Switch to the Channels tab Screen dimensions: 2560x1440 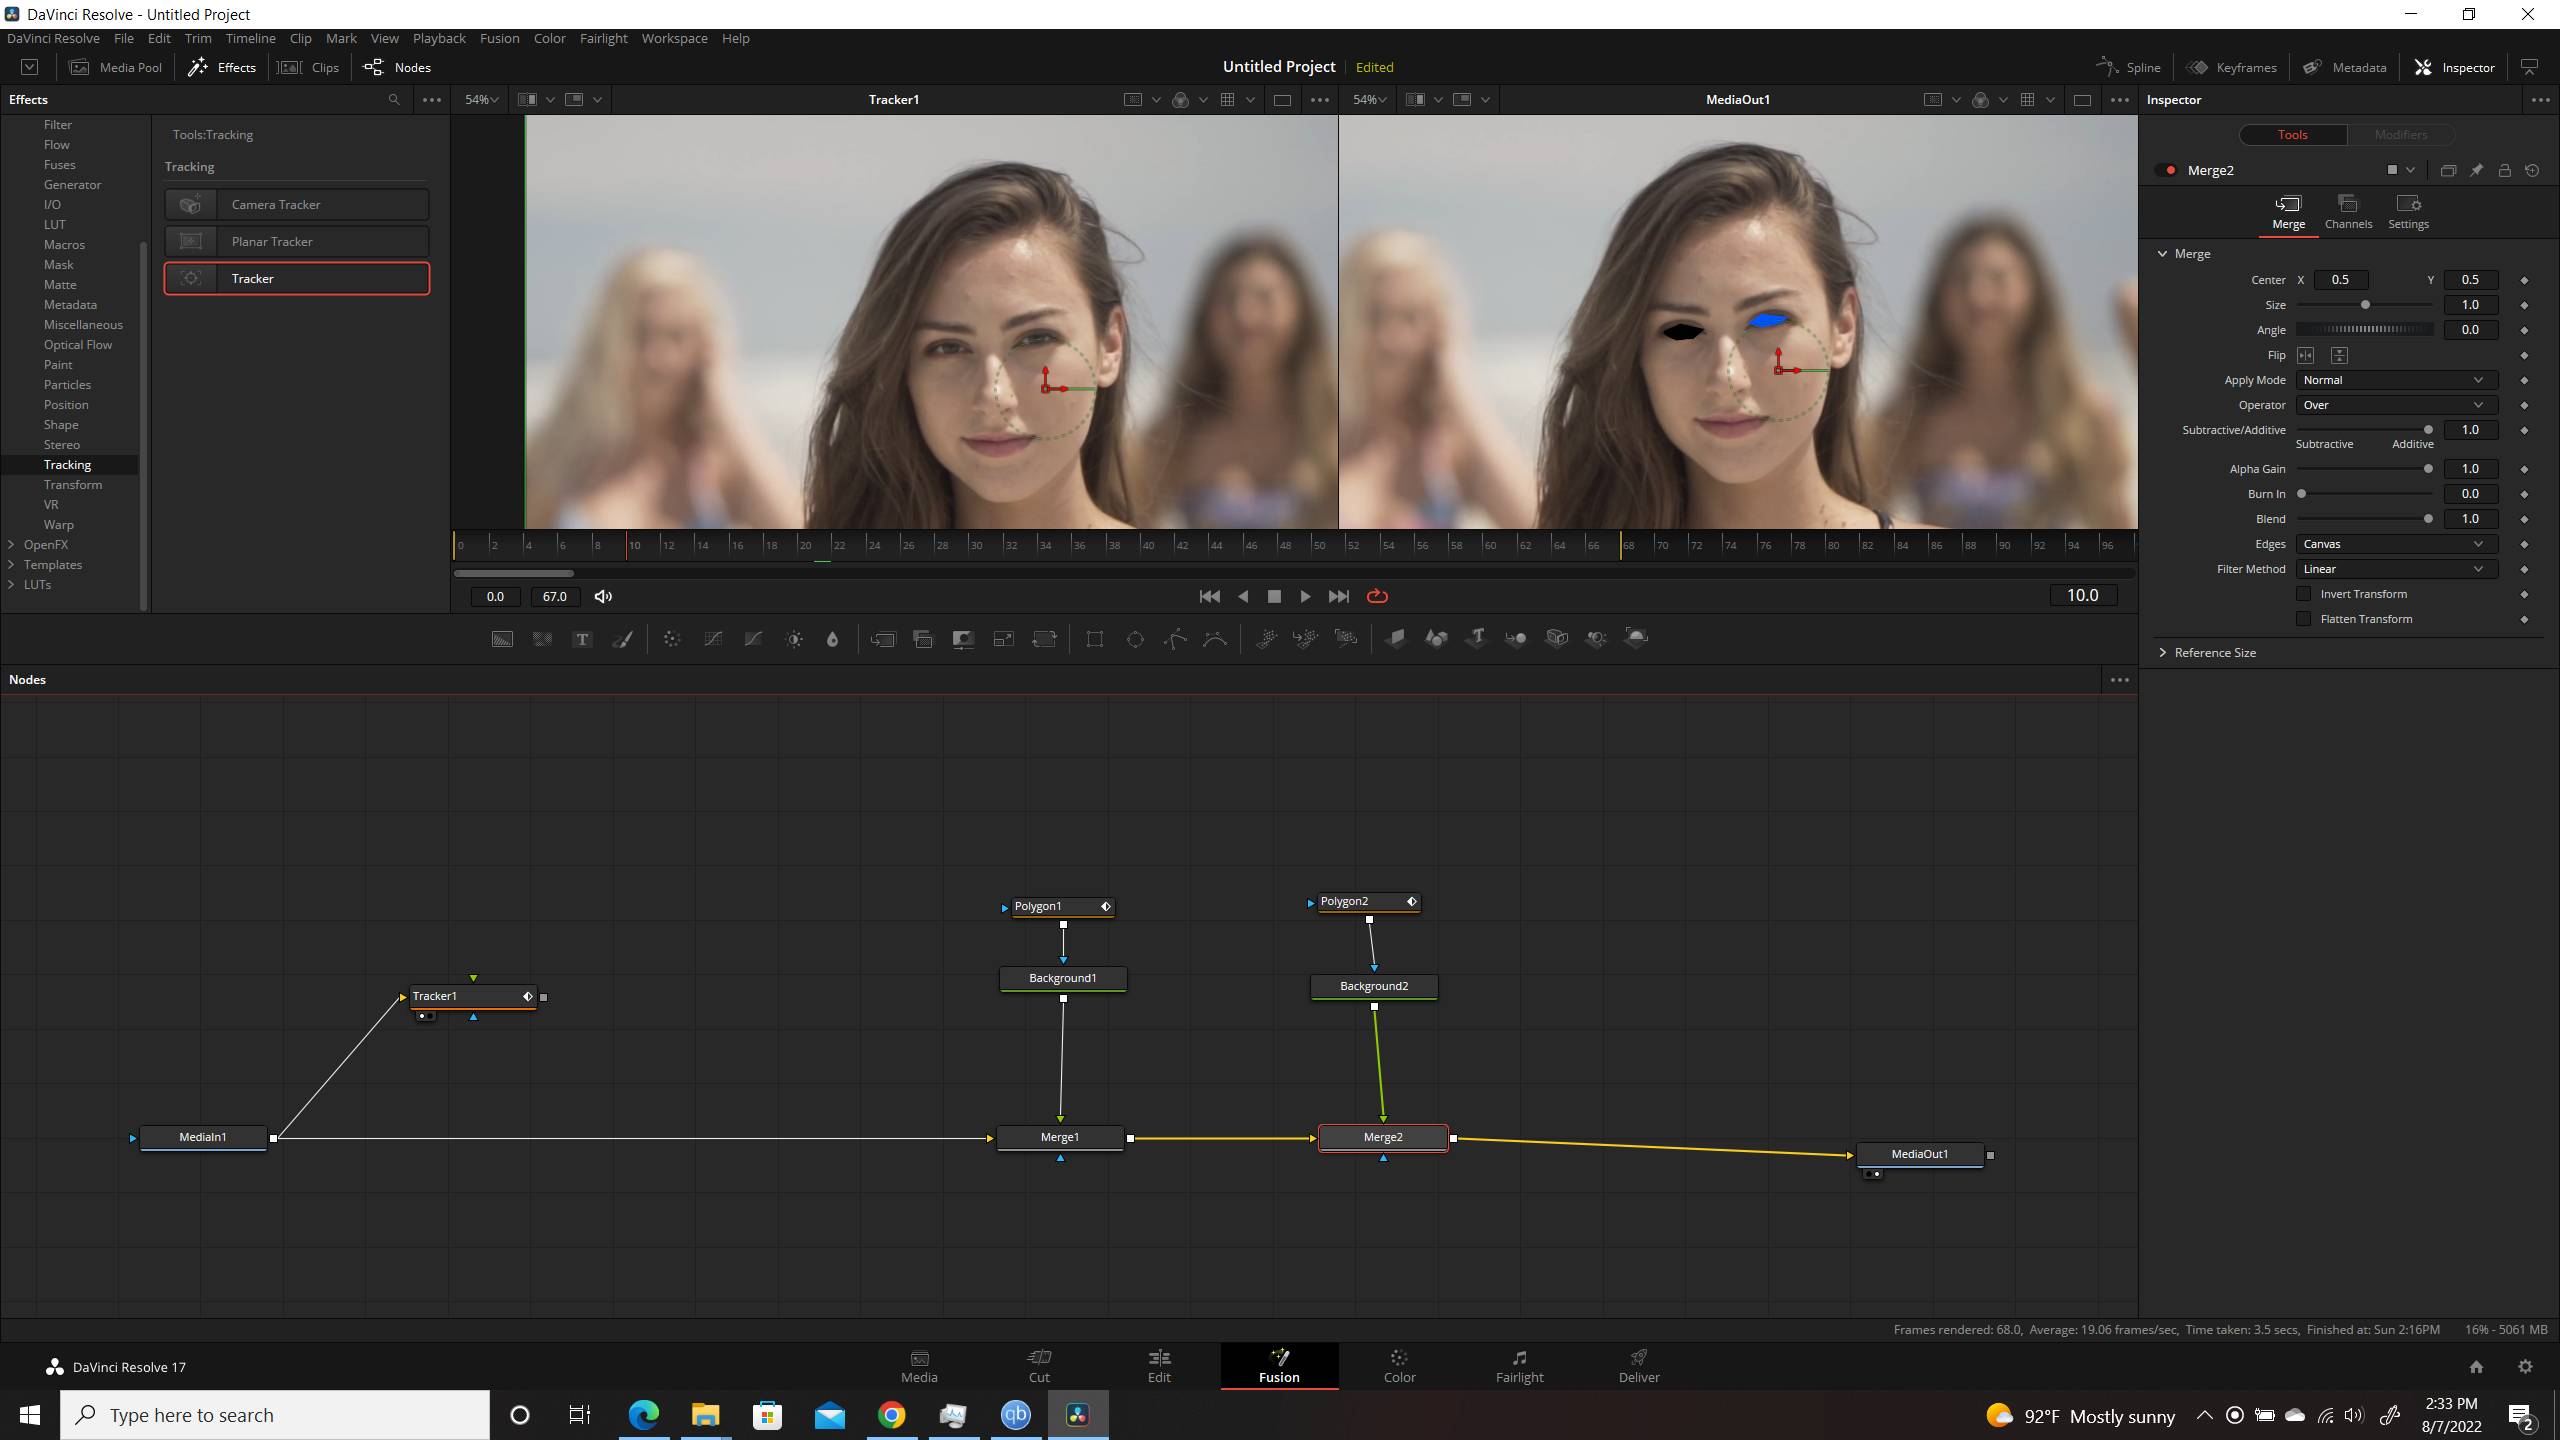[2348, 213]
